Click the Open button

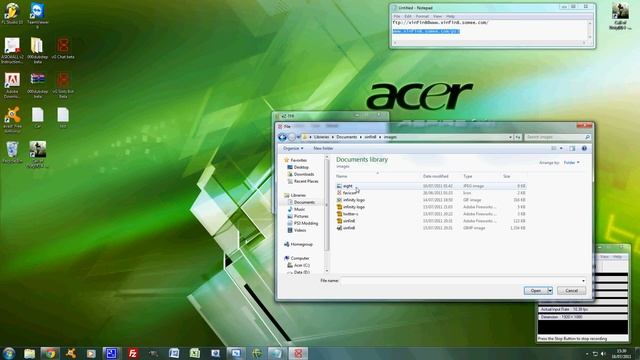coord(536,291)
